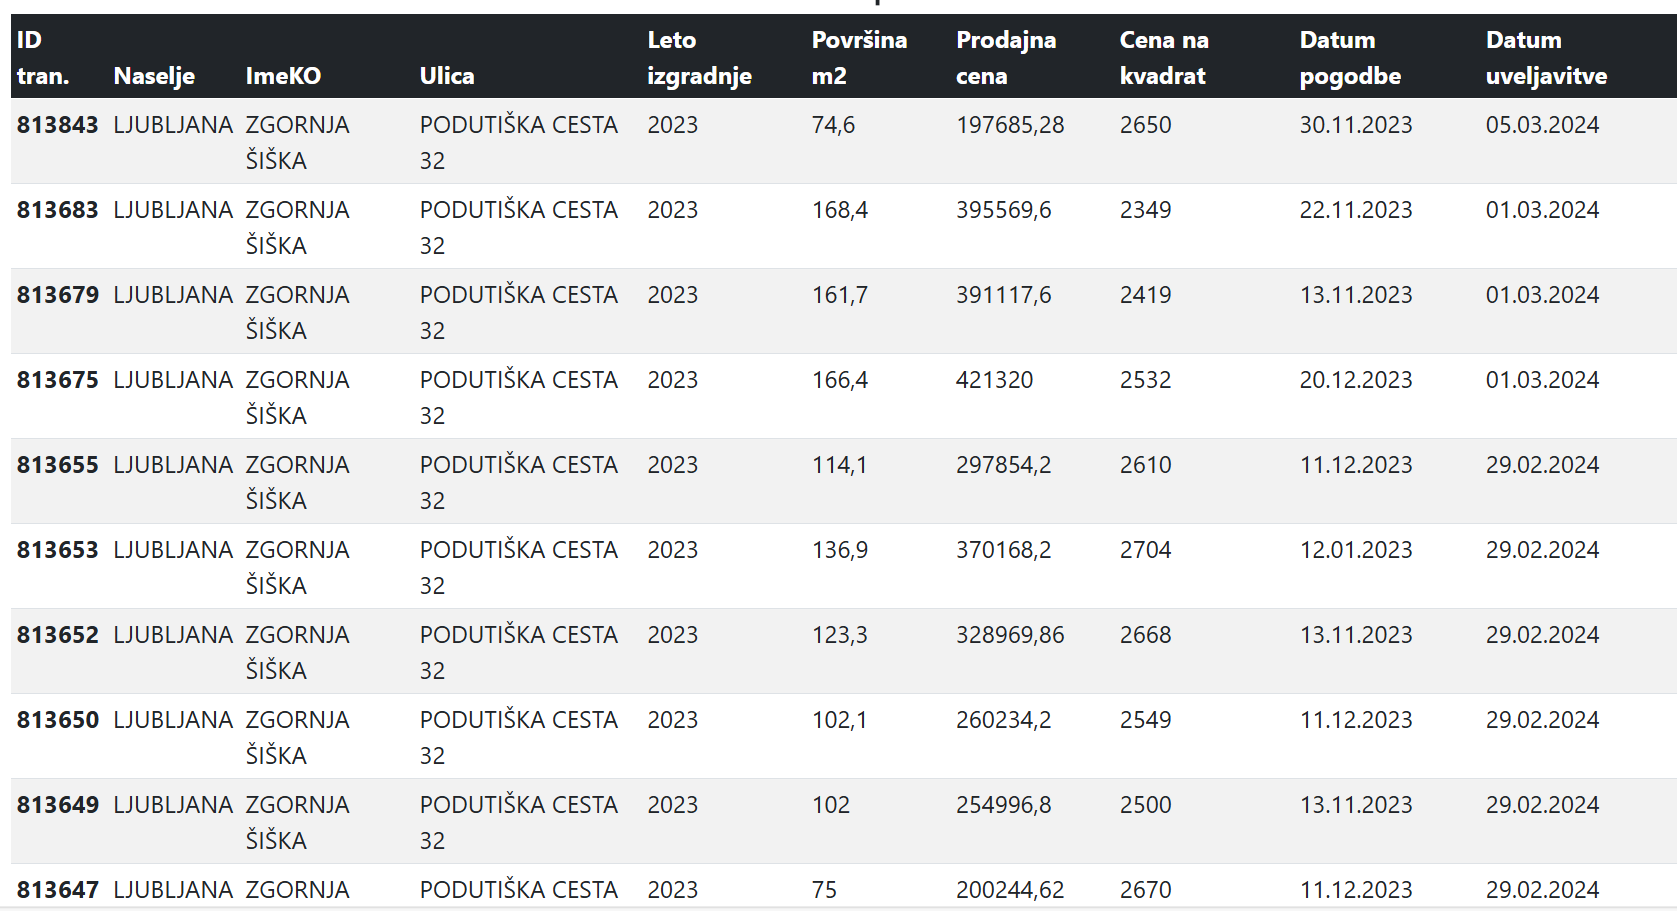Click the "ID tran." column header
Screen dimensions: 1677x911
point(43,58)
